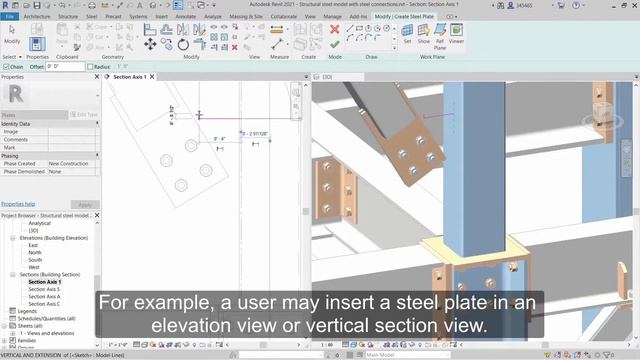Click the 3D view's horizontal scrollbar
Image resolution: width=640 pixels, height=360 pixels.
coord(544,345)
